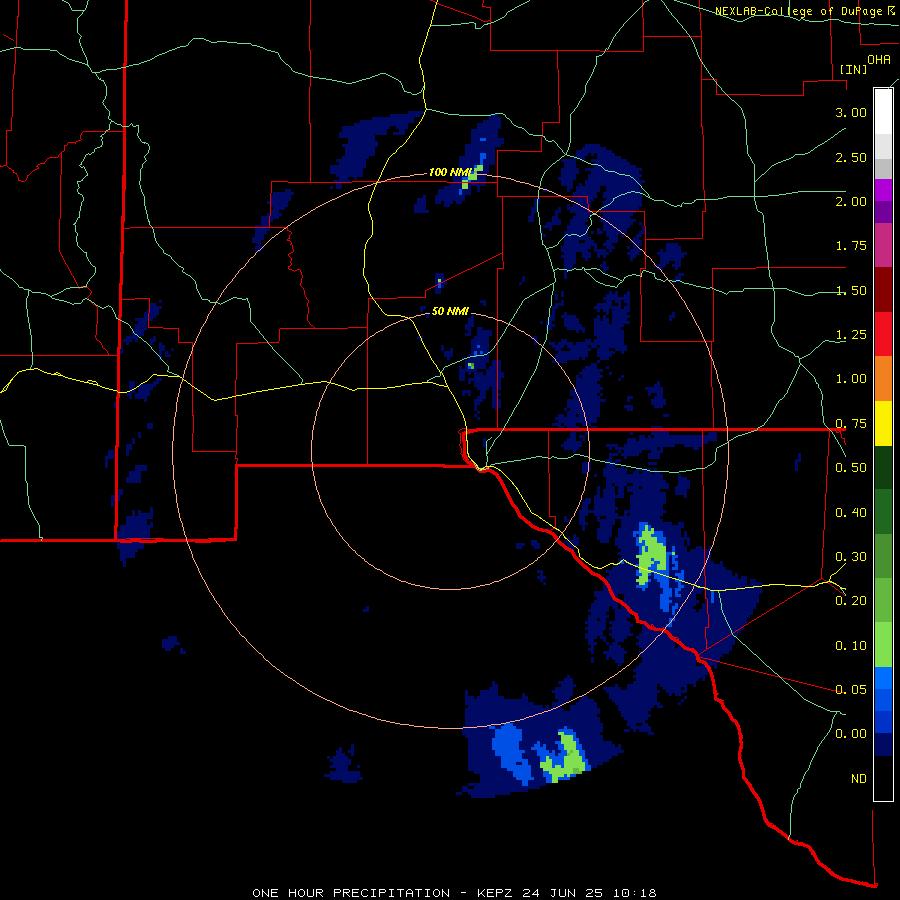Click the 1.25 legend value
This screenshot has width=900, height=900.
[x=851, y=335]
